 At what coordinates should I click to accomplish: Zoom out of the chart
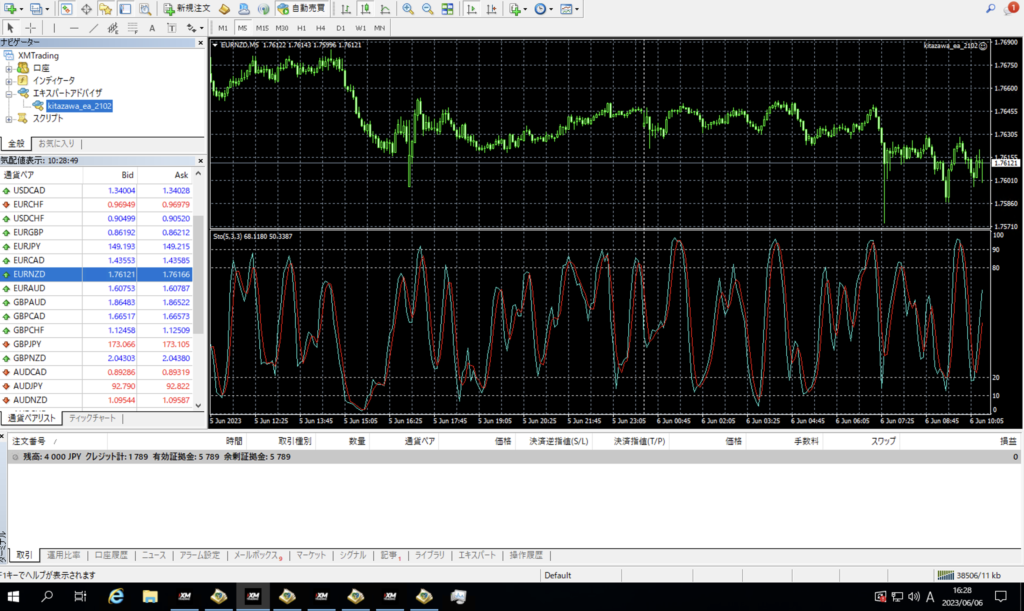426,9
